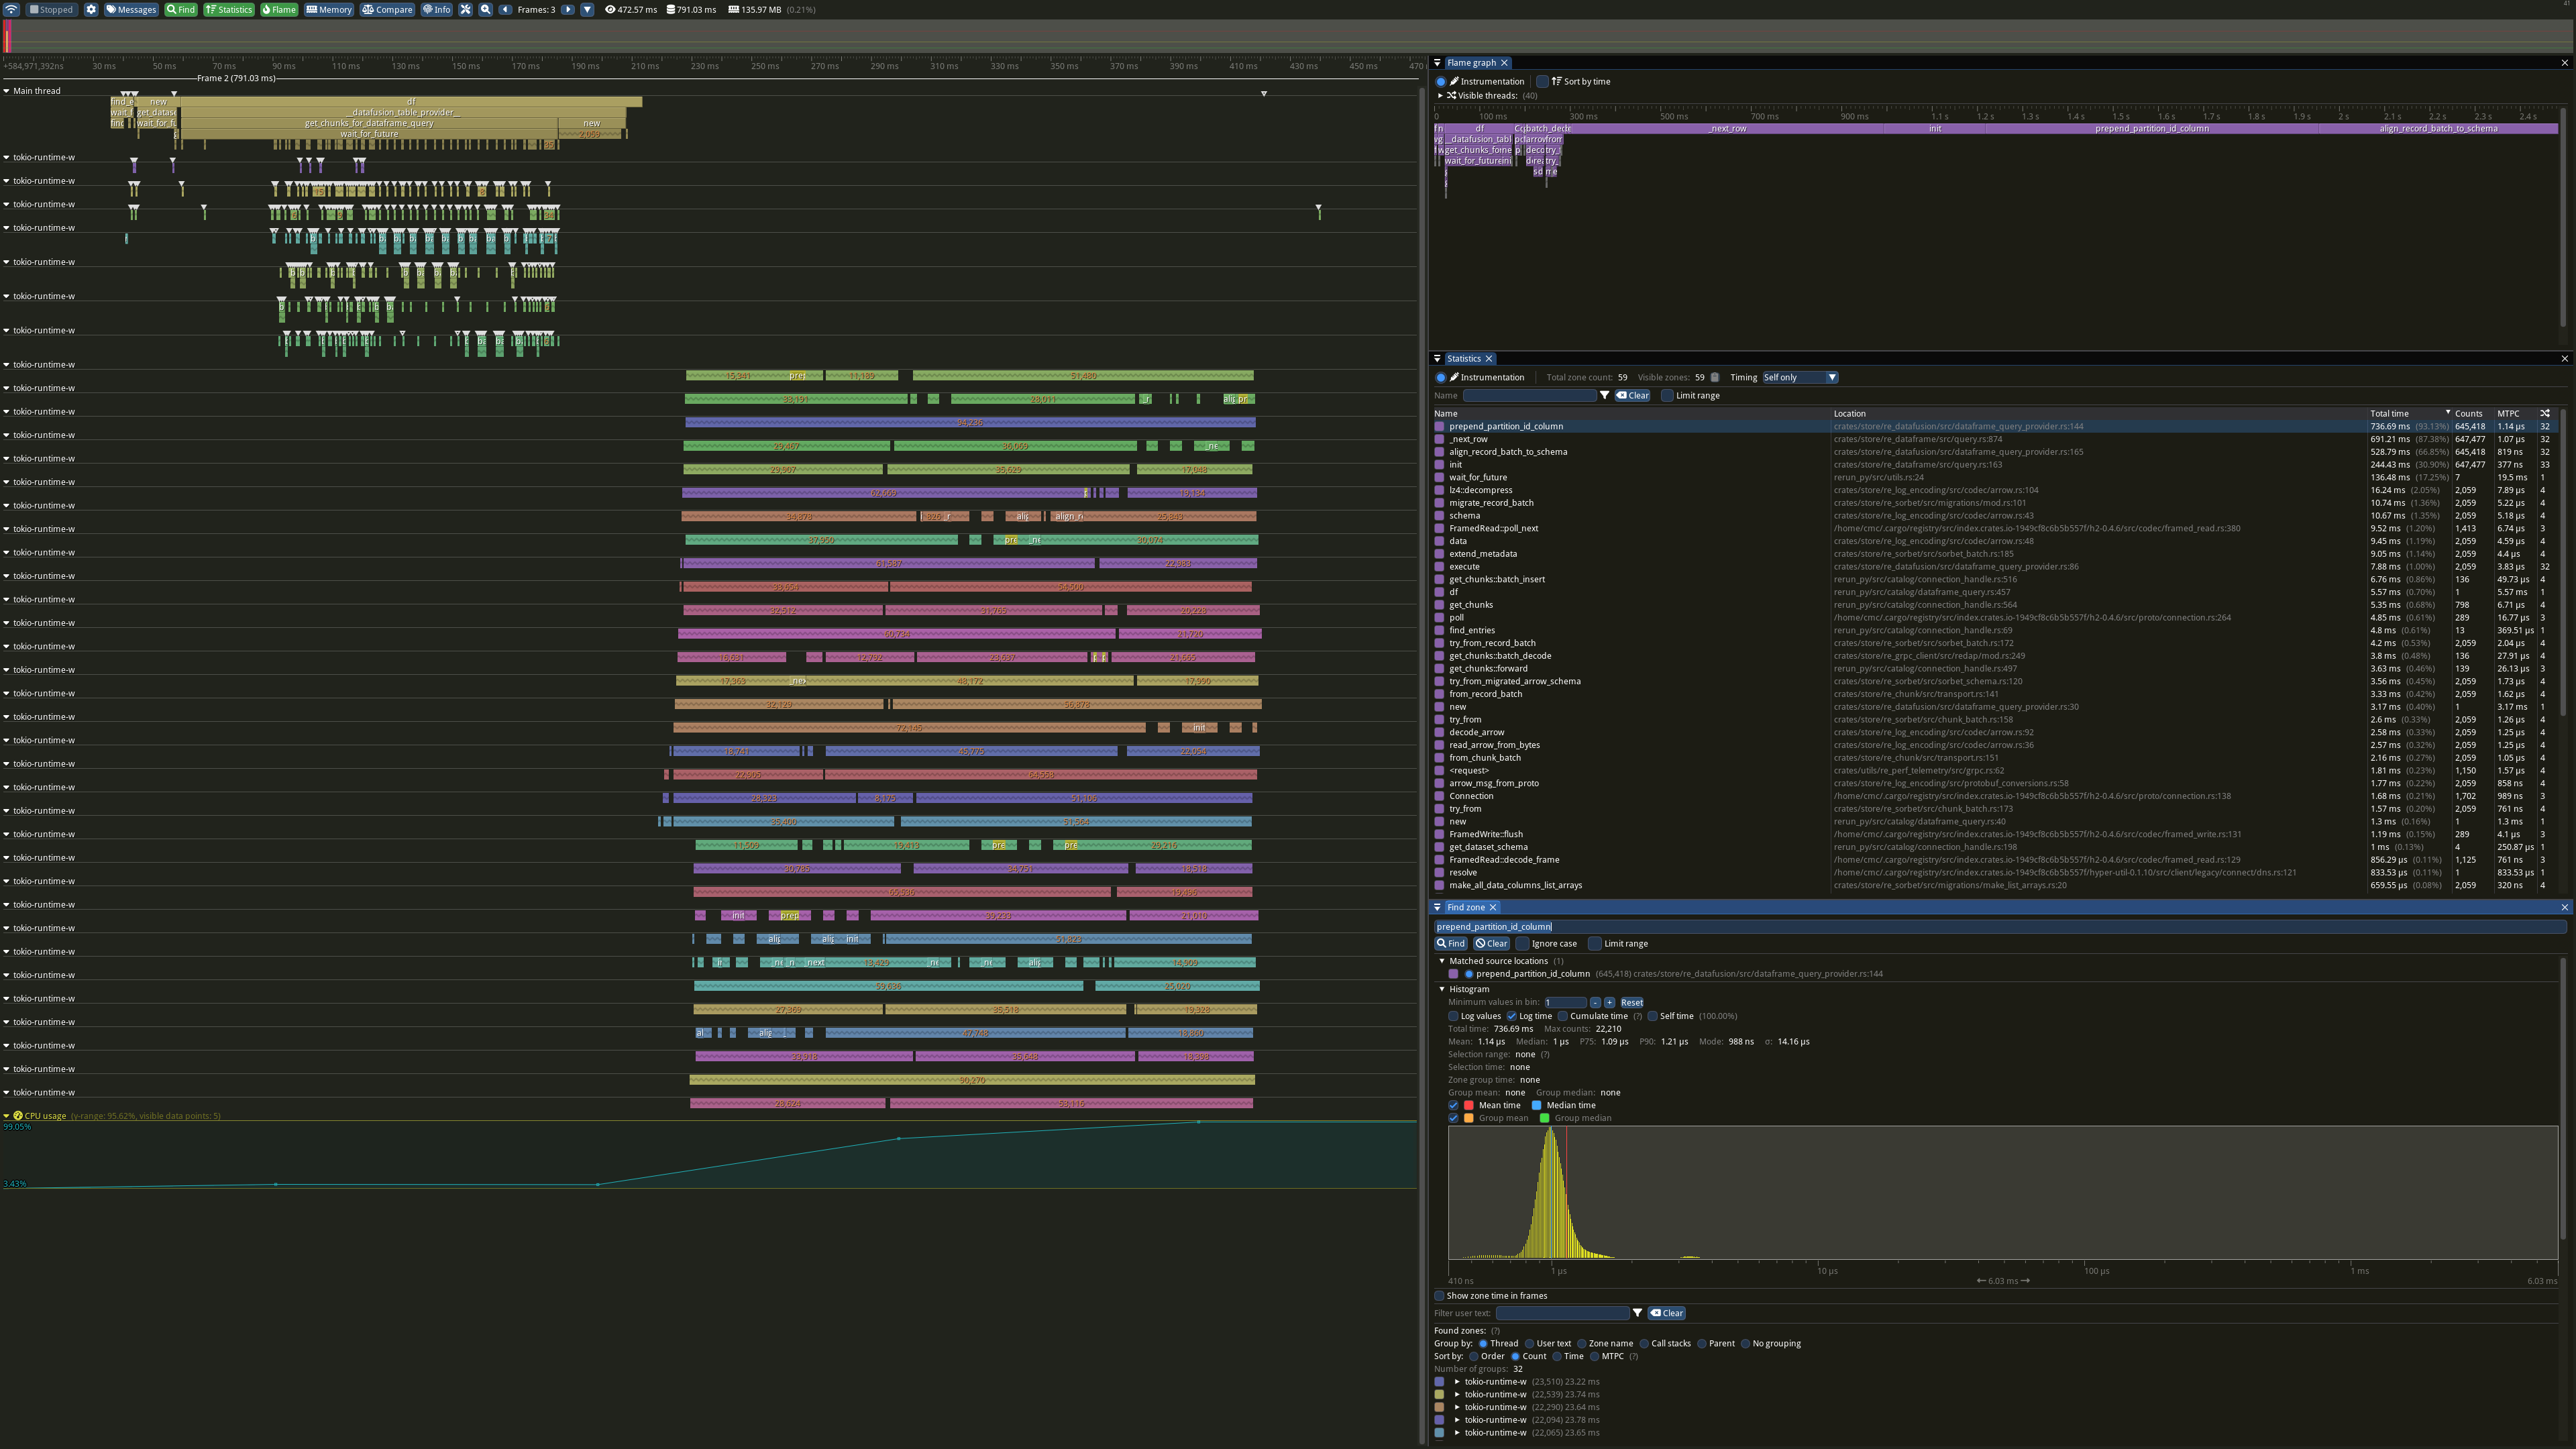Click Find button in Find zone

coord(1451,943)
